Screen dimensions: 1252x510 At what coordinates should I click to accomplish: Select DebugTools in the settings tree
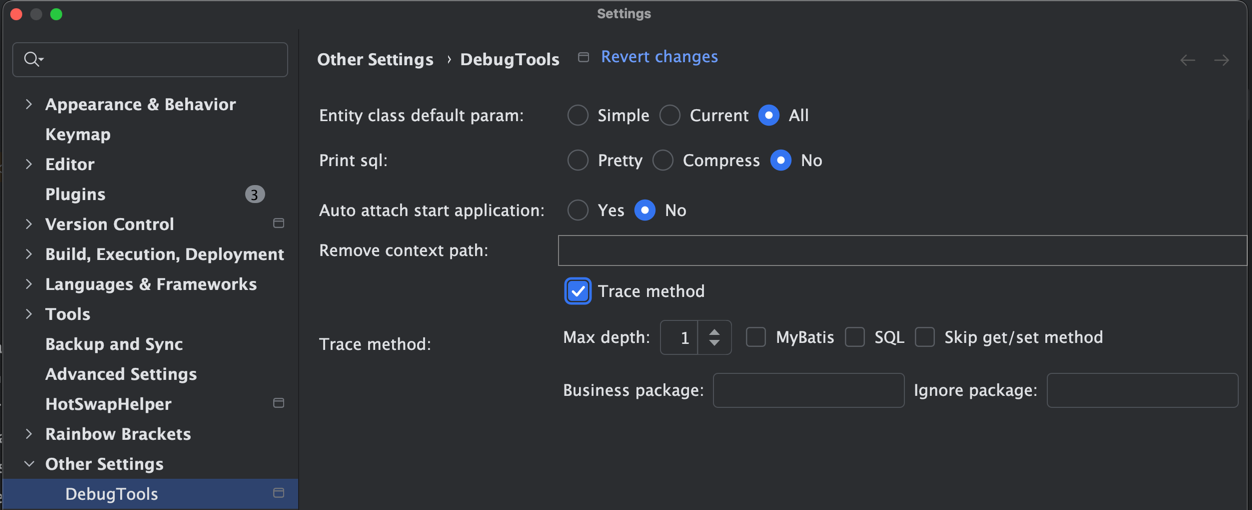pyautogui.click(x=150, y=494)
